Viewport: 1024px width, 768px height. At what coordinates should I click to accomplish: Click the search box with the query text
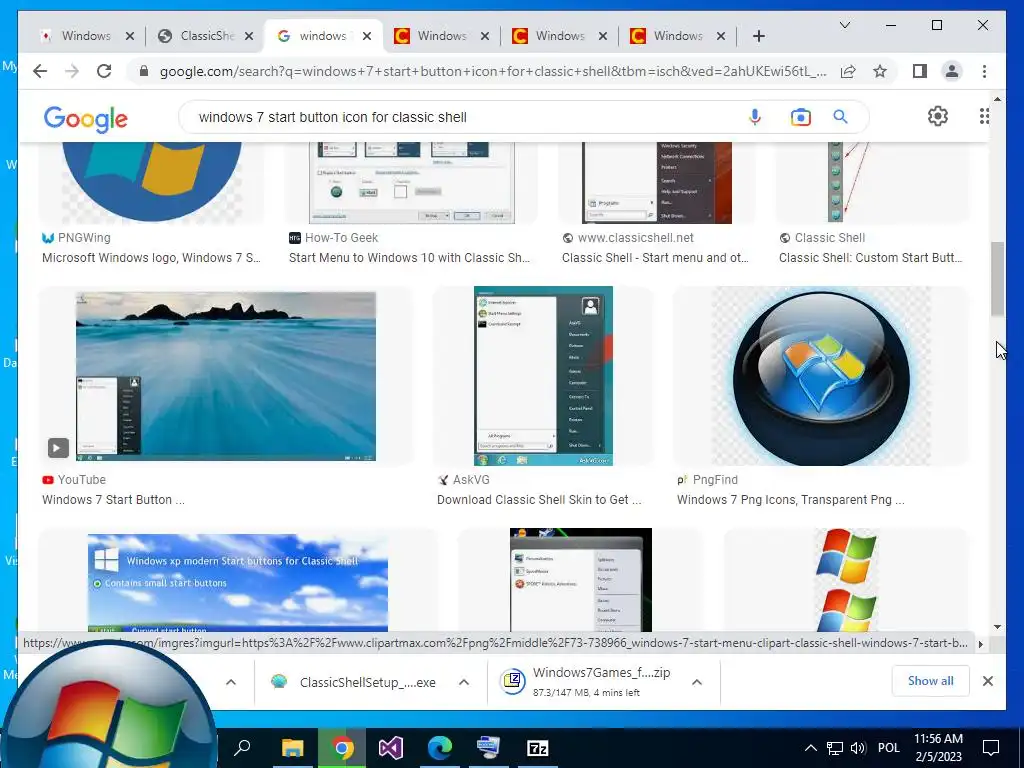click(463, 117)
